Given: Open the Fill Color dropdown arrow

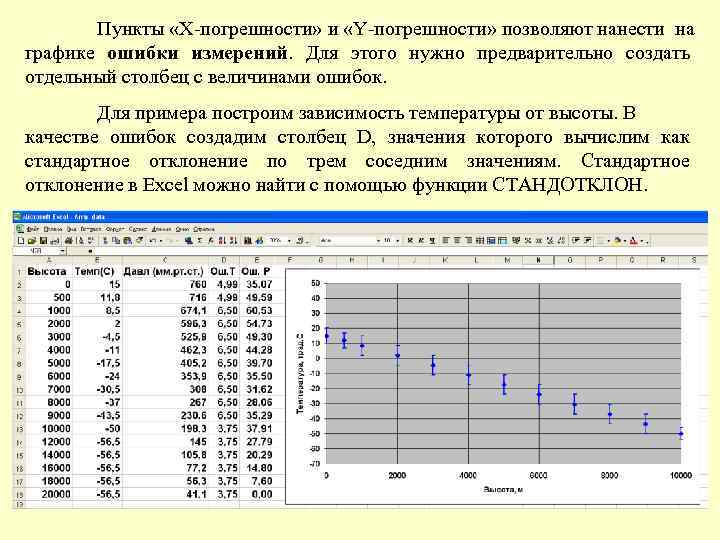Looking at the screenshot, I should 625,241.
